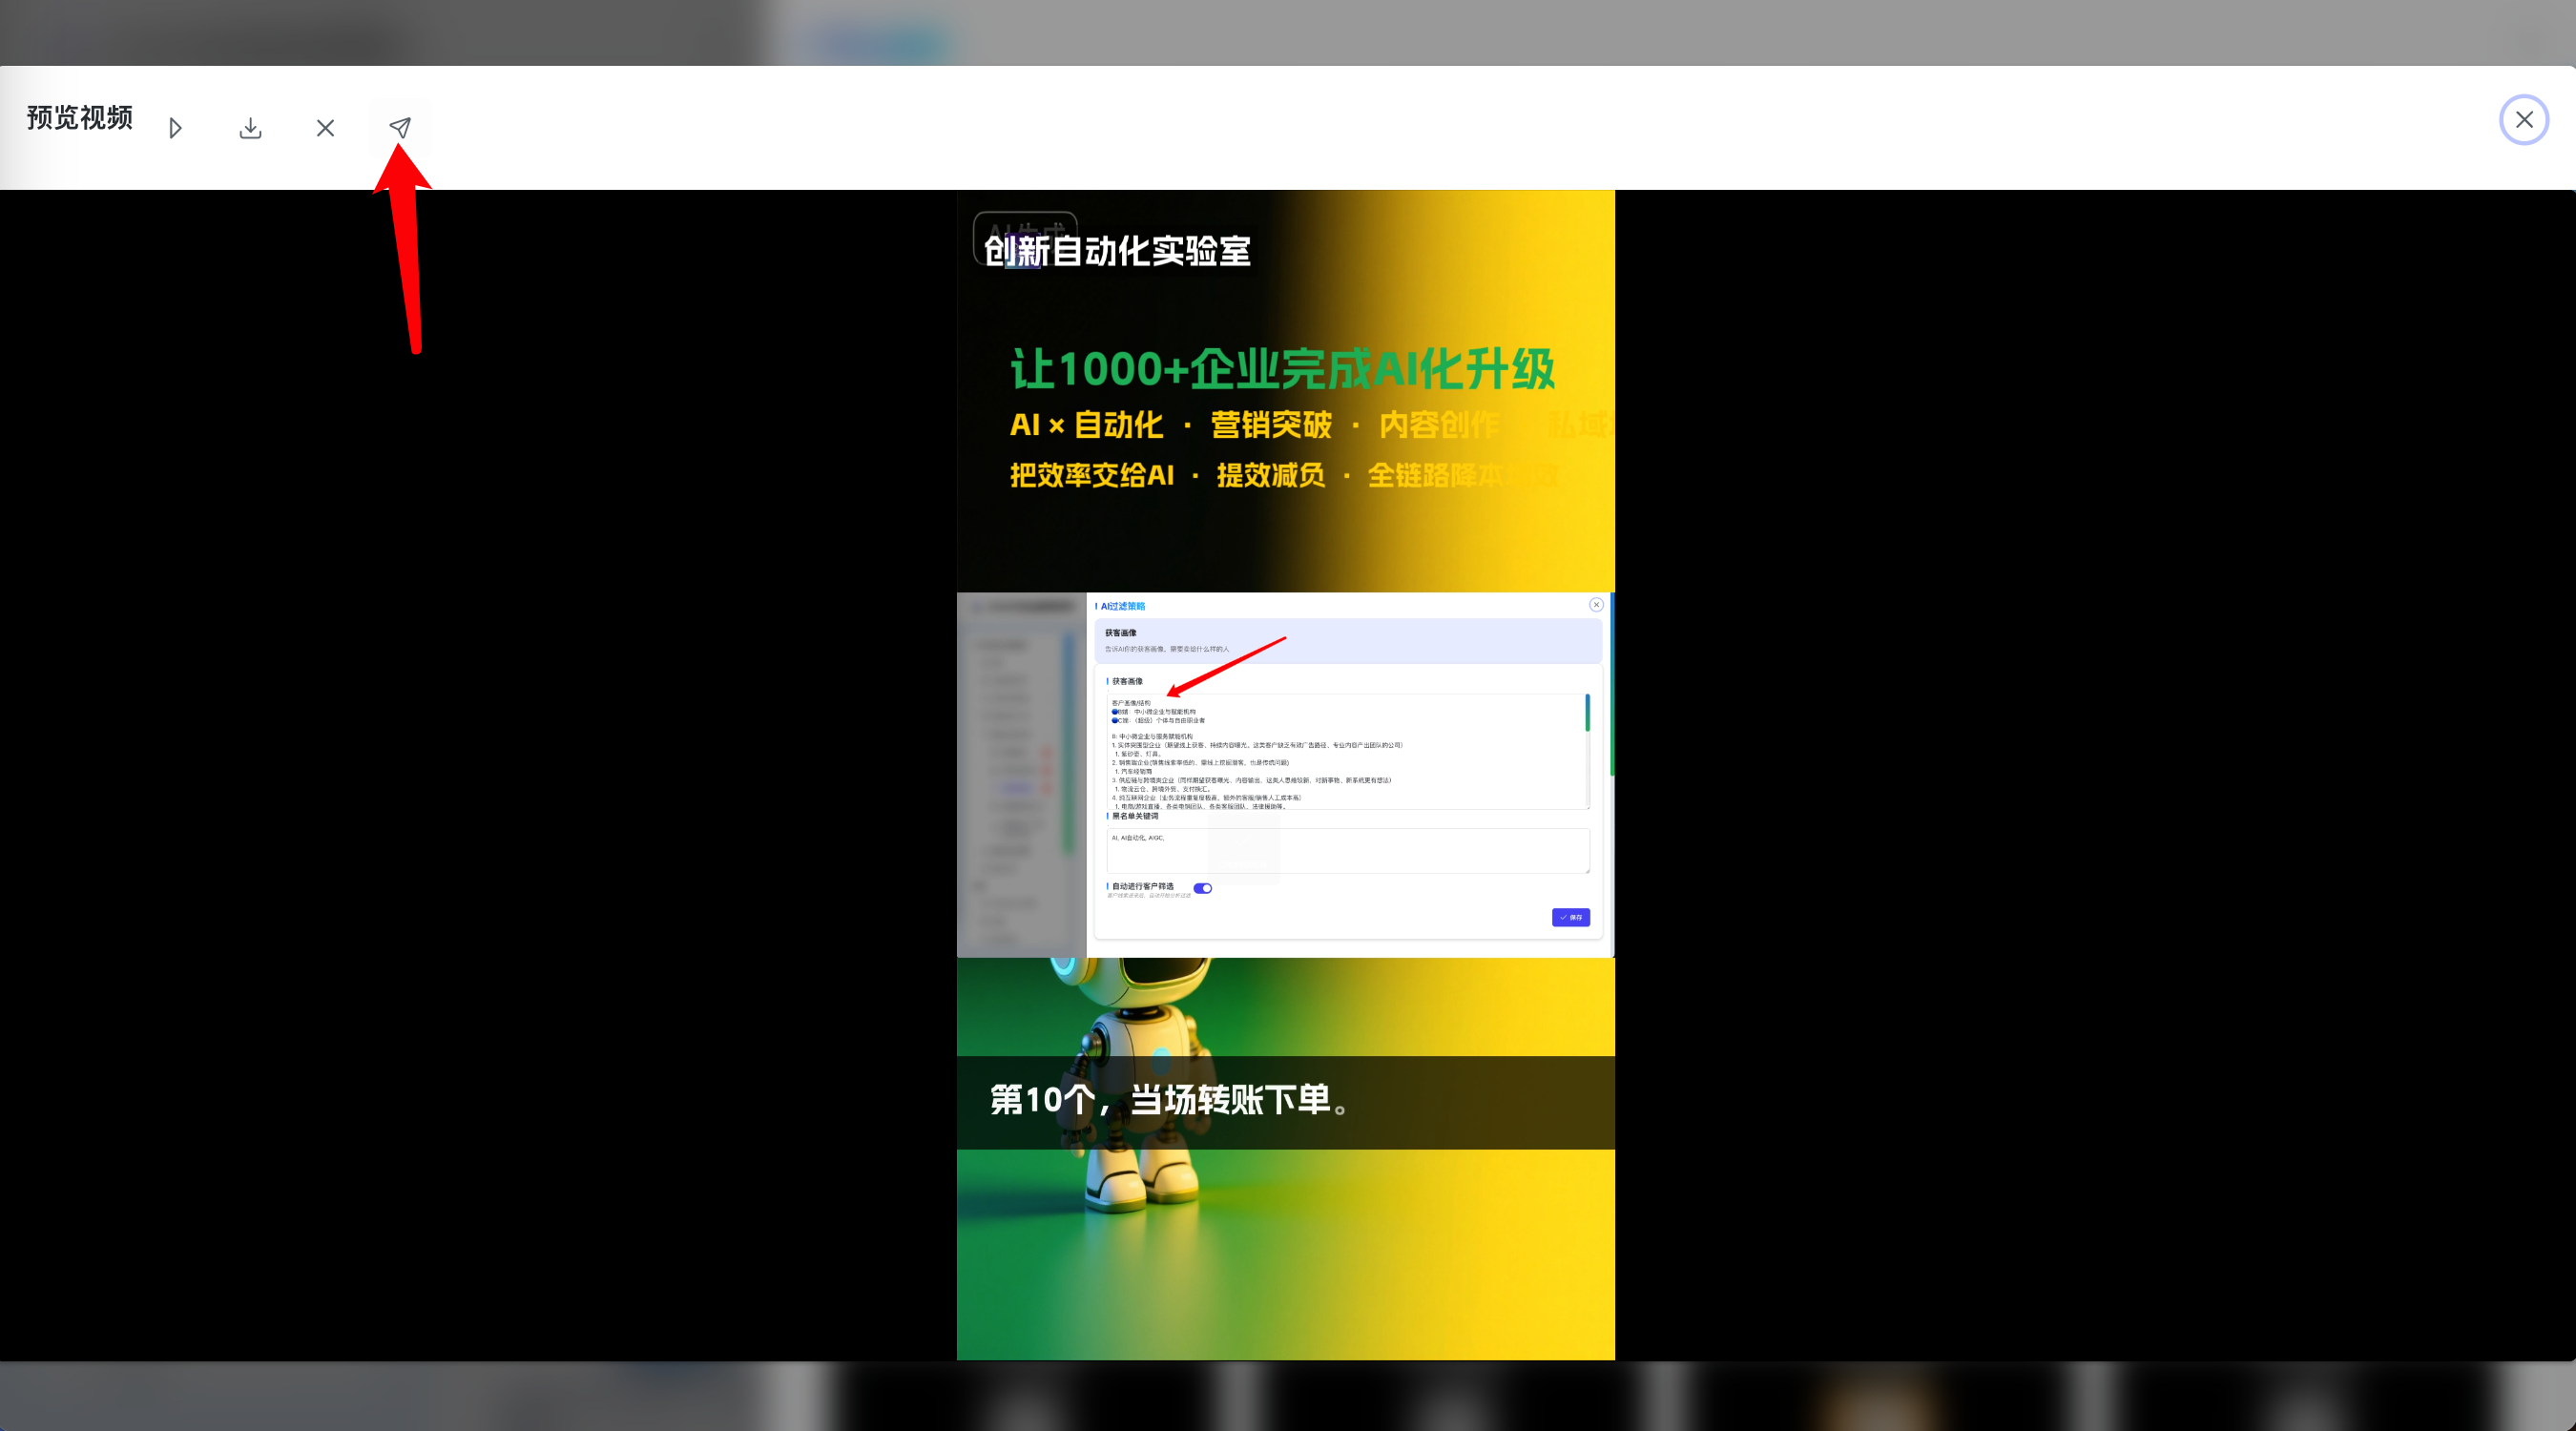Screen dimensions: 2576x1431
Task: Click the green page scrollbar beside panel
Action: [1611, 690]
